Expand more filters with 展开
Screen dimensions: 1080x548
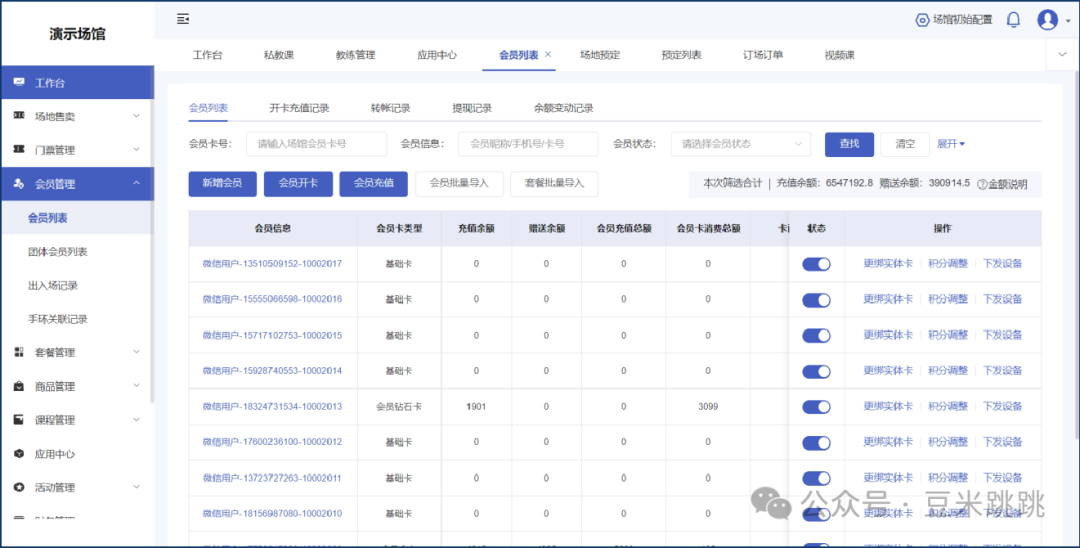pyautogui.click(x=951, y=144)
